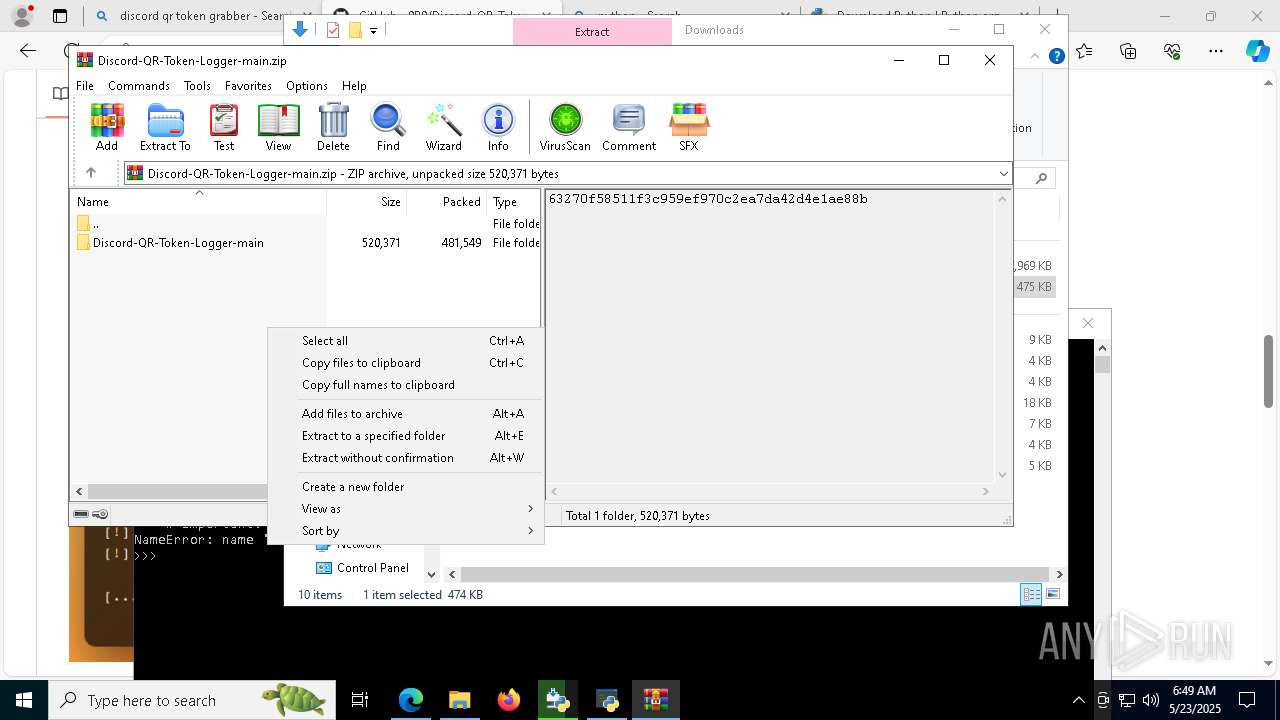Screen dimensions: 1280x720
Task: Open the File menu in WinRAR
Action: point(85,86)
